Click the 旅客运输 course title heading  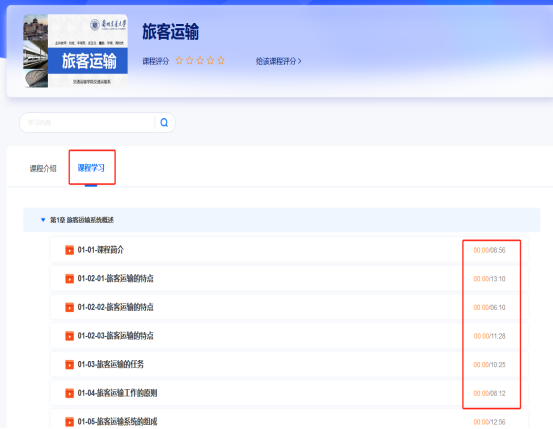171,32
